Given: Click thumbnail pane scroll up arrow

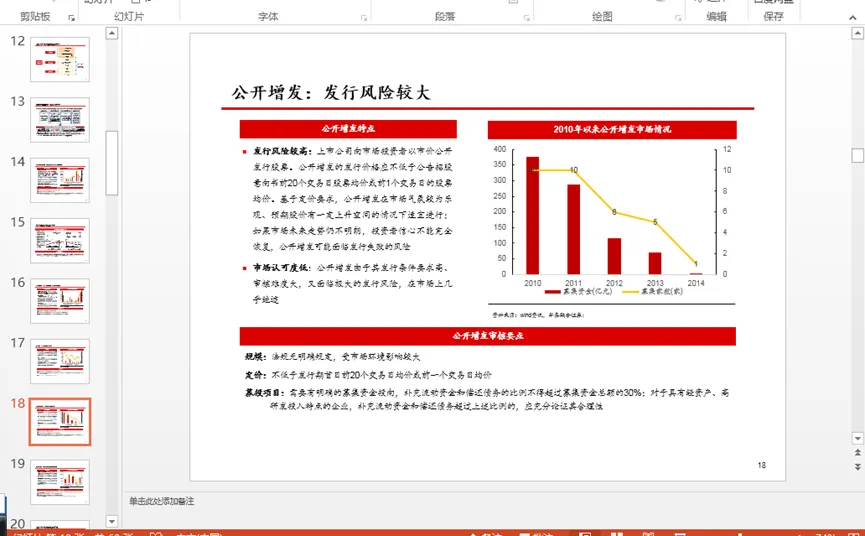Looking at the screenshot, I should (x=111, y=33).
